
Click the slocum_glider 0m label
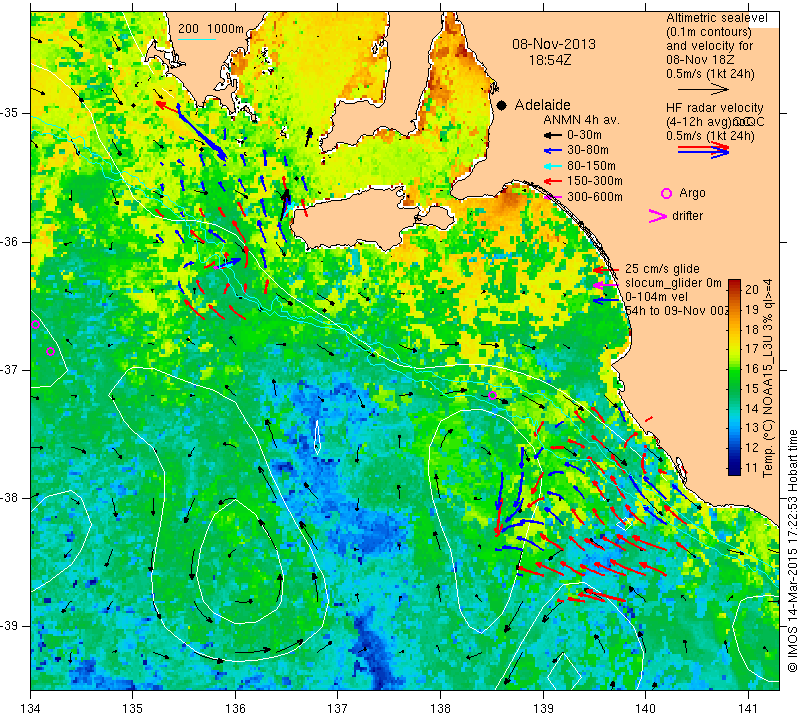coord(673,283)
